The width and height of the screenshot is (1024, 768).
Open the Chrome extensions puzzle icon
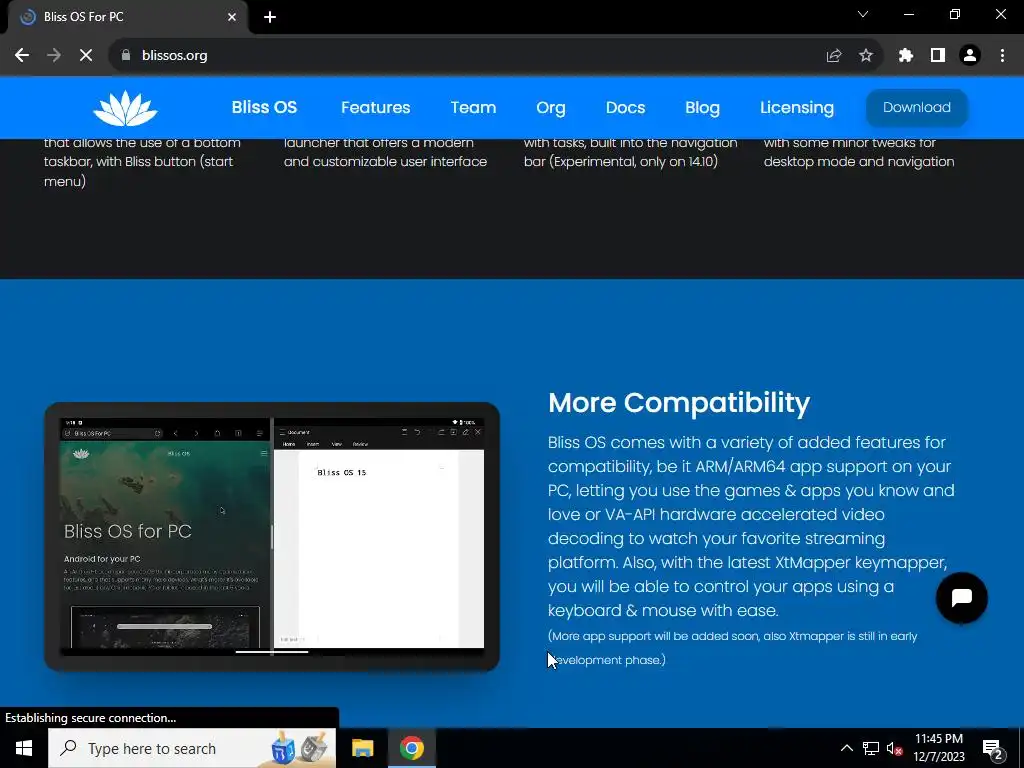[906, 56]
